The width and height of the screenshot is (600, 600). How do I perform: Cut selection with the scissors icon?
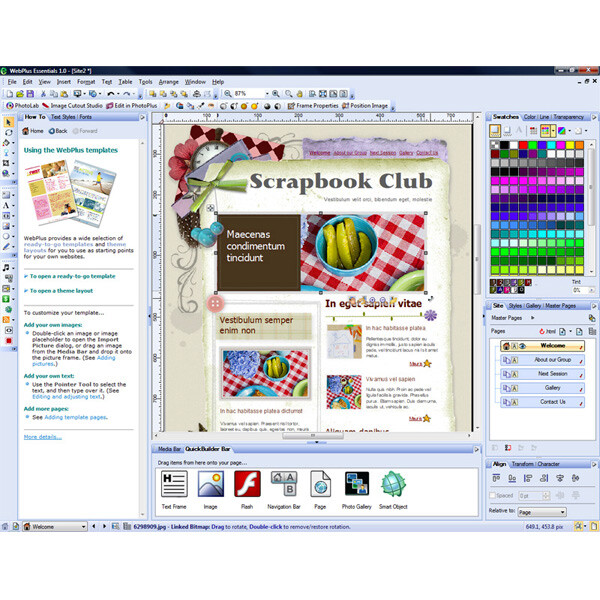[x=43, y=94]
